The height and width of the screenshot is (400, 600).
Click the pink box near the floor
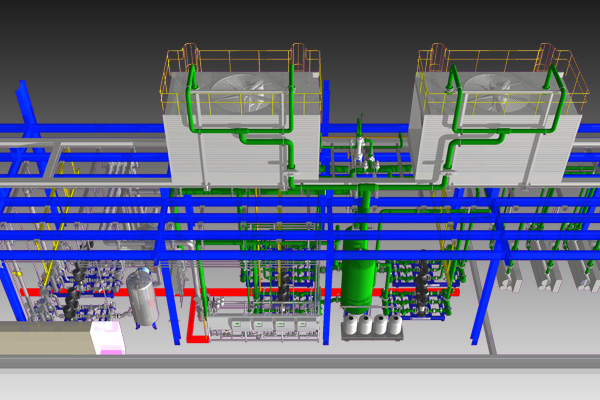coord(108,338)
